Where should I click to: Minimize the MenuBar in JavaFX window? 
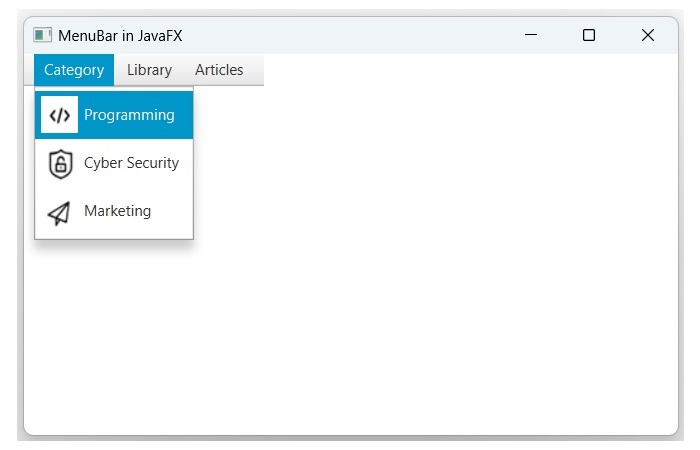531,36
